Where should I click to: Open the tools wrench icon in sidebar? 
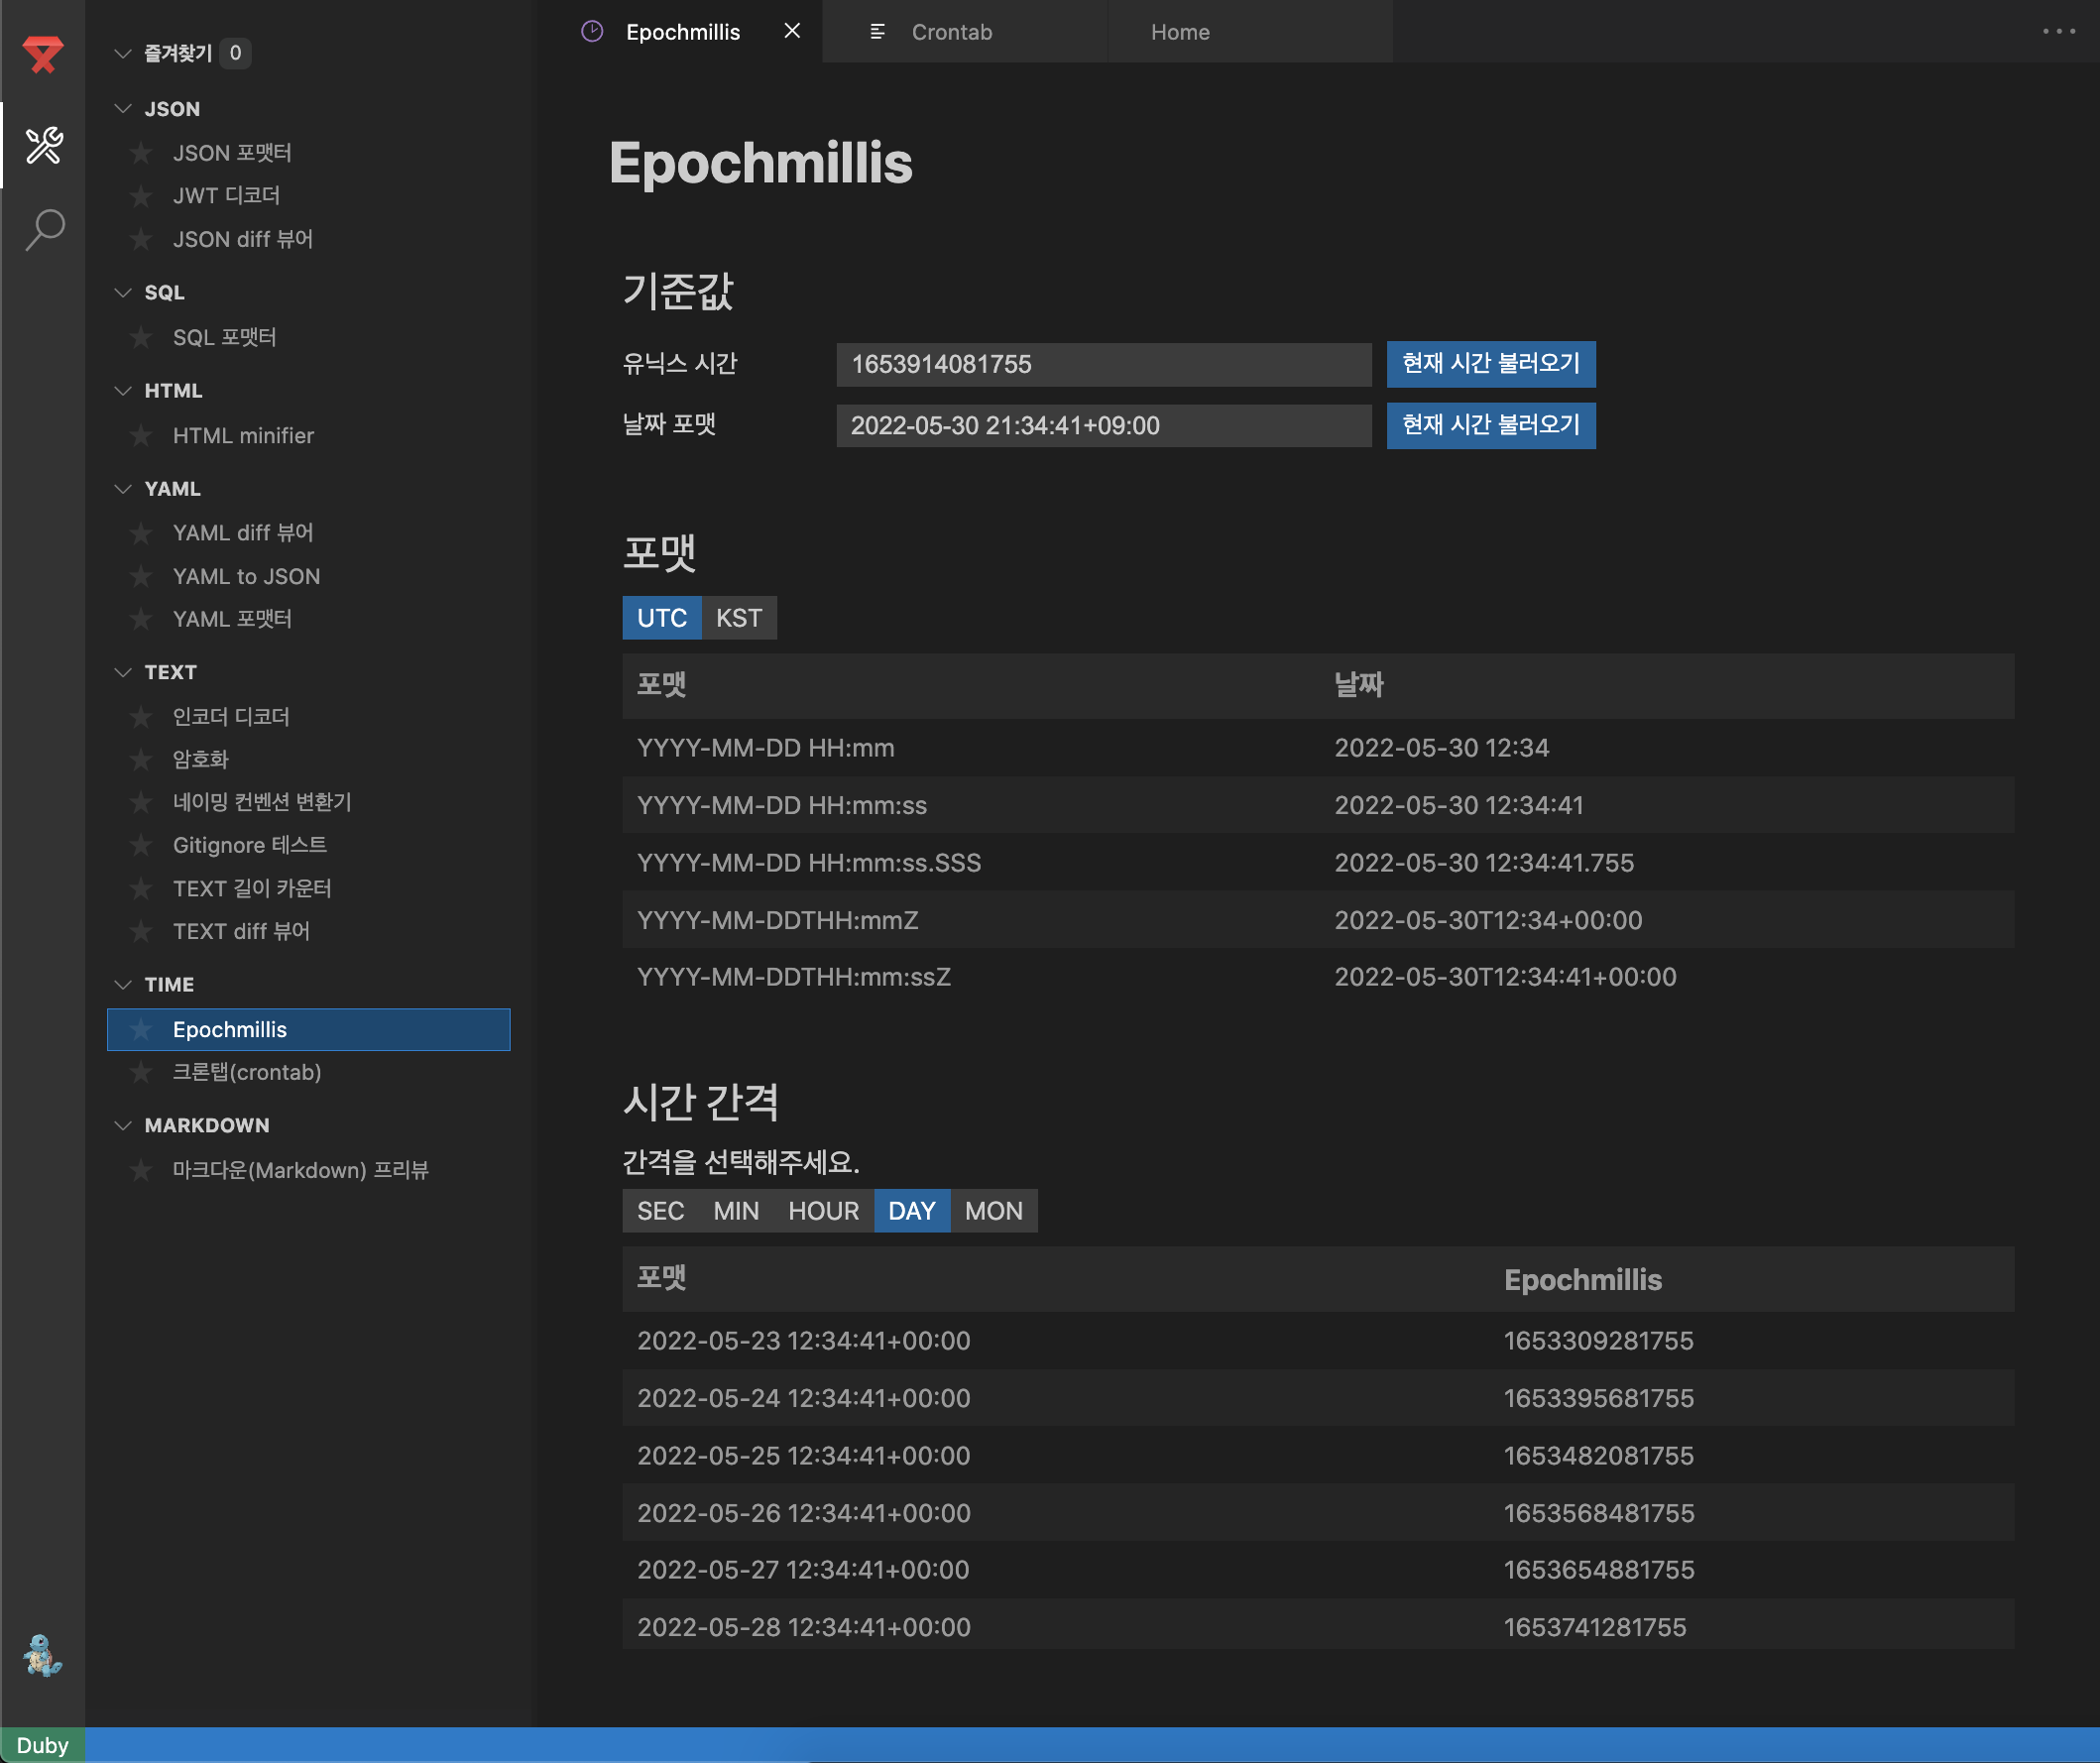click(x=44, y=146)
